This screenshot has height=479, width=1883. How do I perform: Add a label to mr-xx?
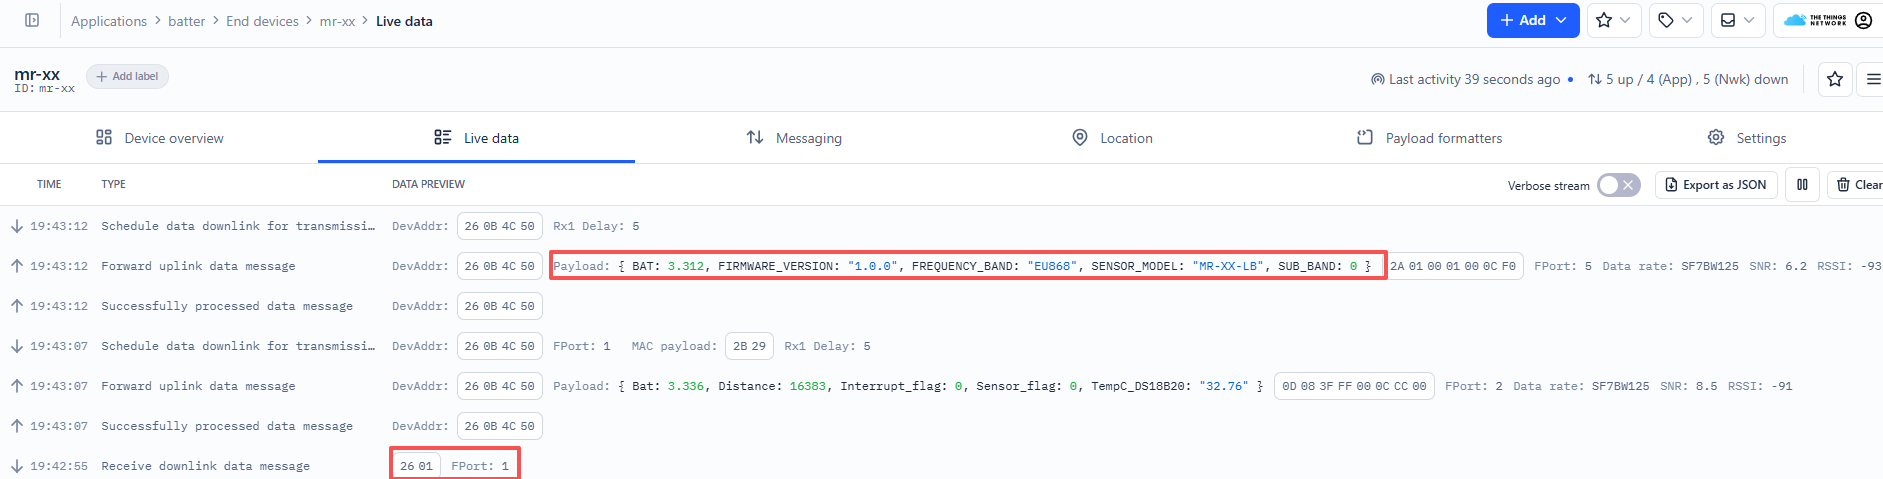[127, 76]
